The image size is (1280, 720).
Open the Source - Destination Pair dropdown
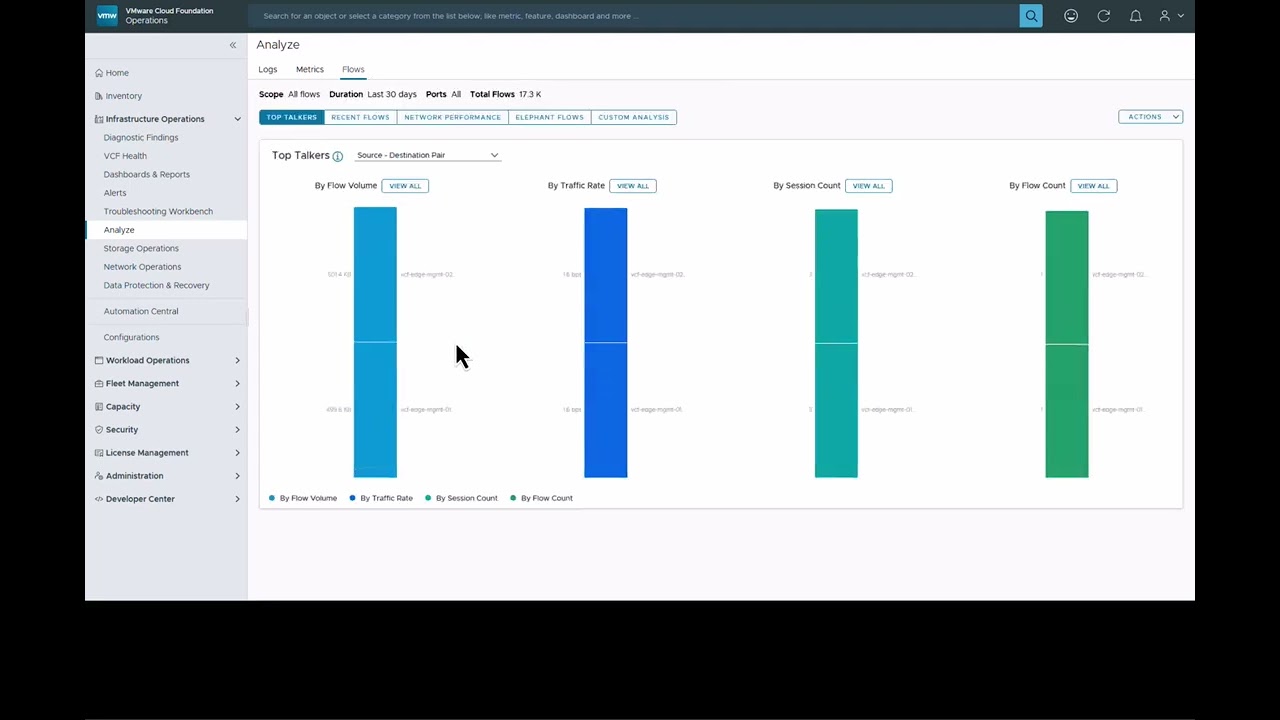(427, 155)
